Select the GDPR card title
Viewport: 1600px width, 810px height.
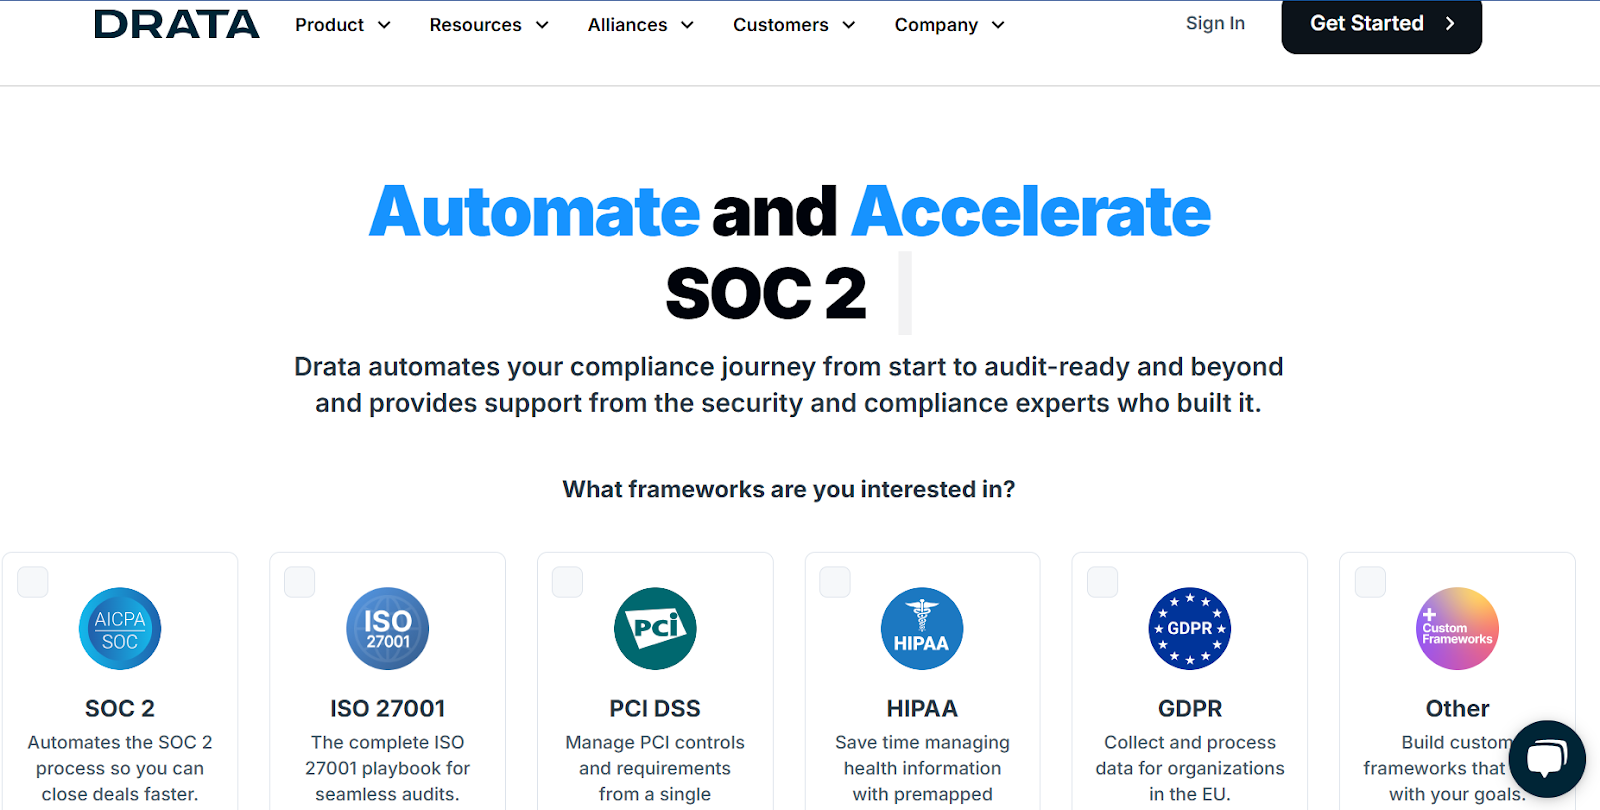(1190, 708)
